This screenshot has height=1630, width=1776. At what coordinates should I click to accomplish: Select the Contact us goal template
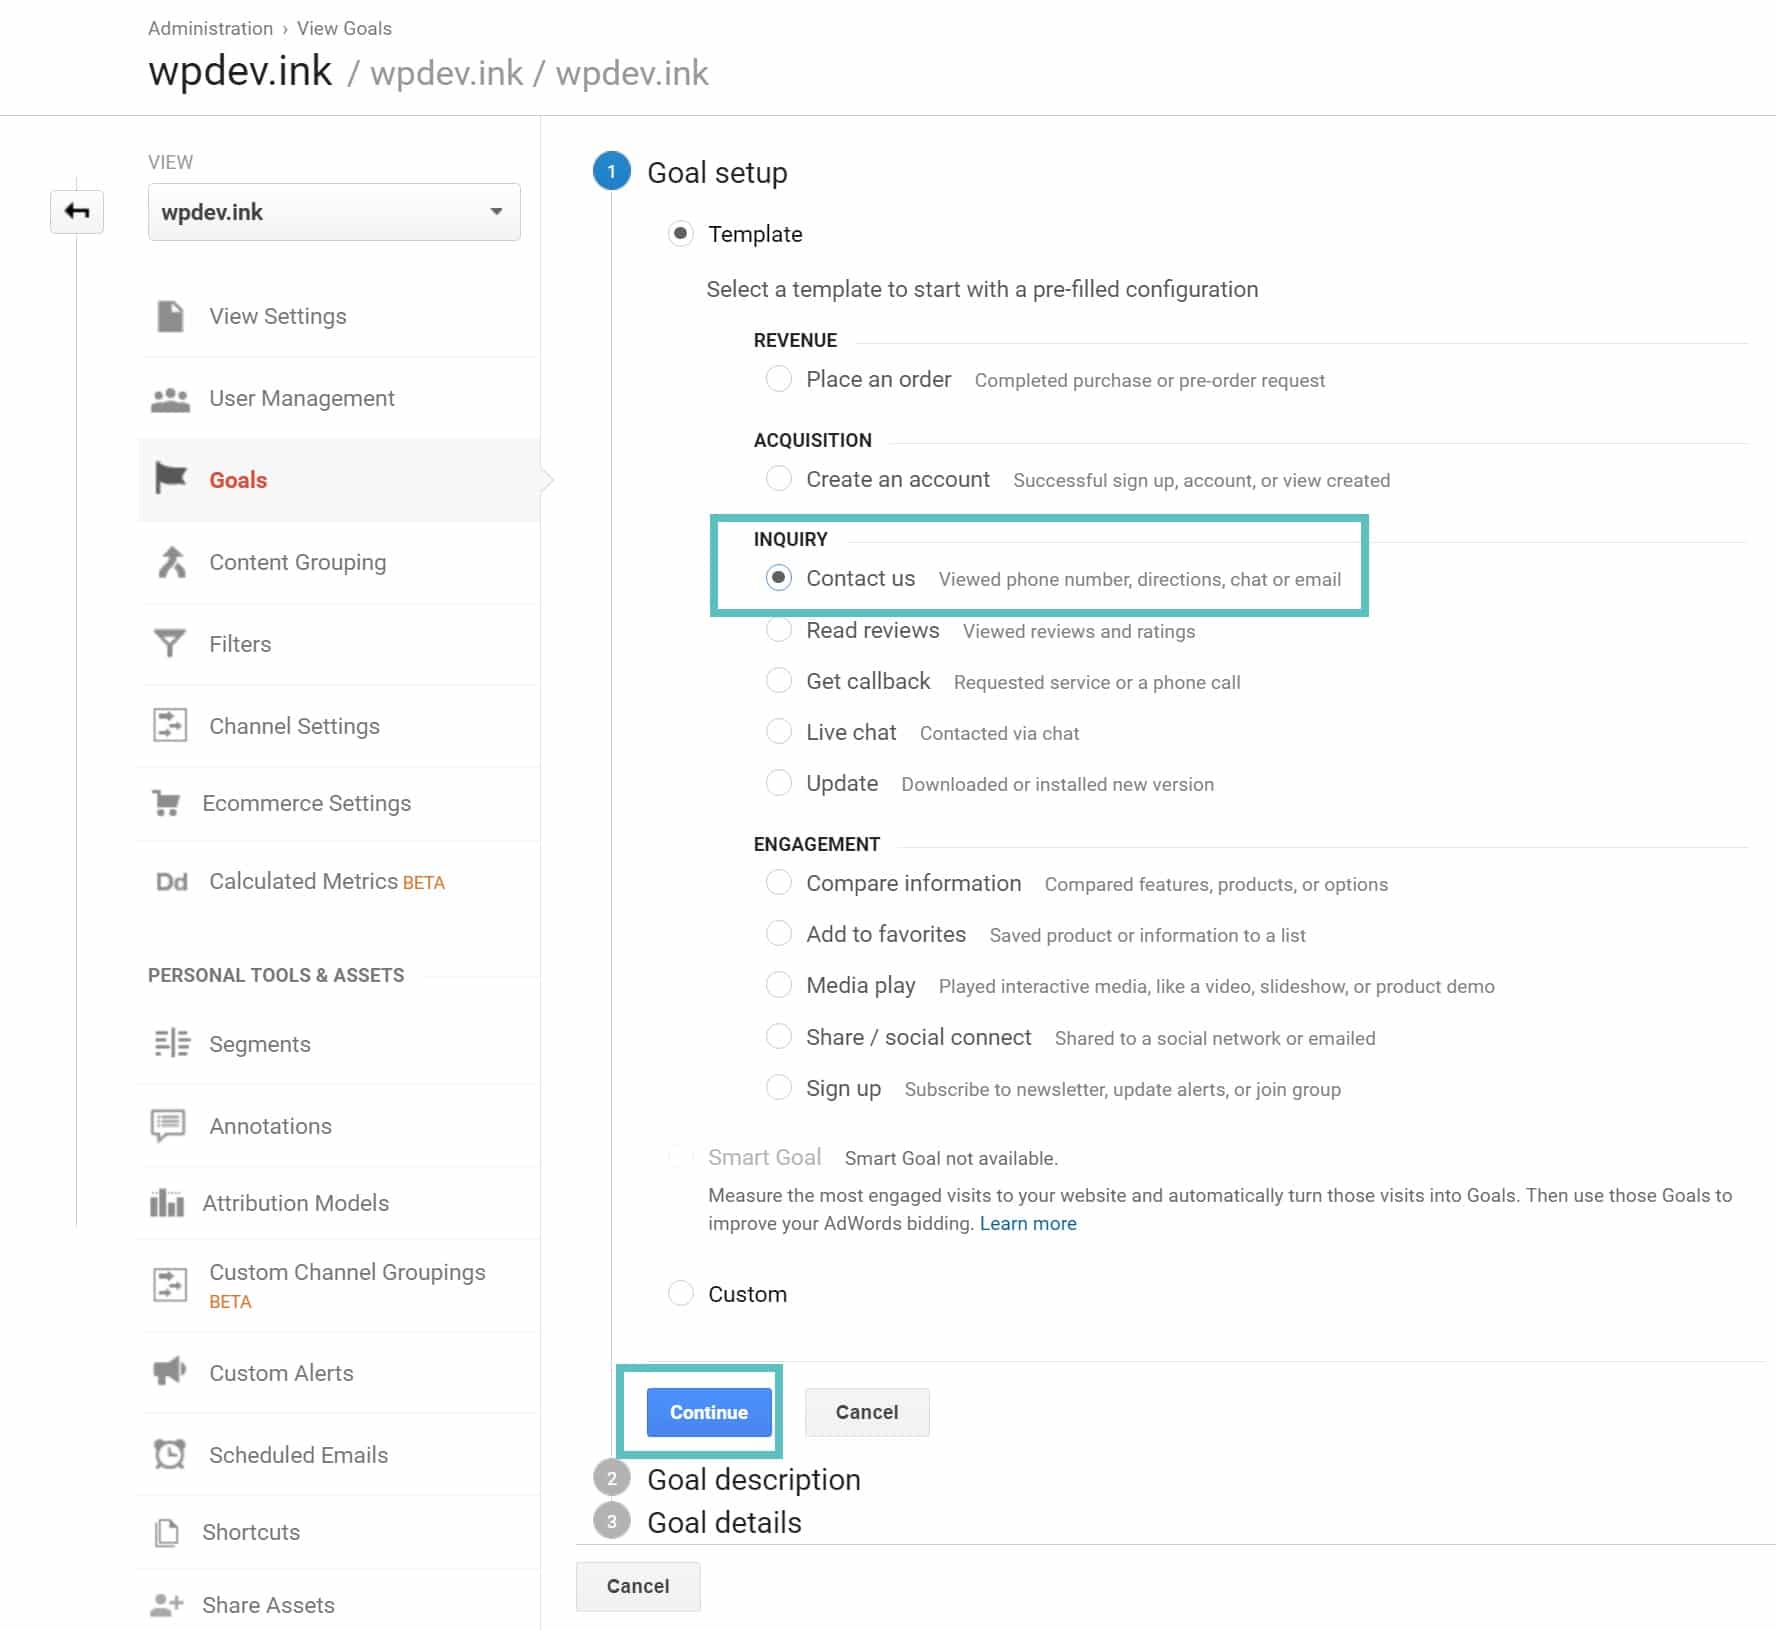(x=779, y=578)
